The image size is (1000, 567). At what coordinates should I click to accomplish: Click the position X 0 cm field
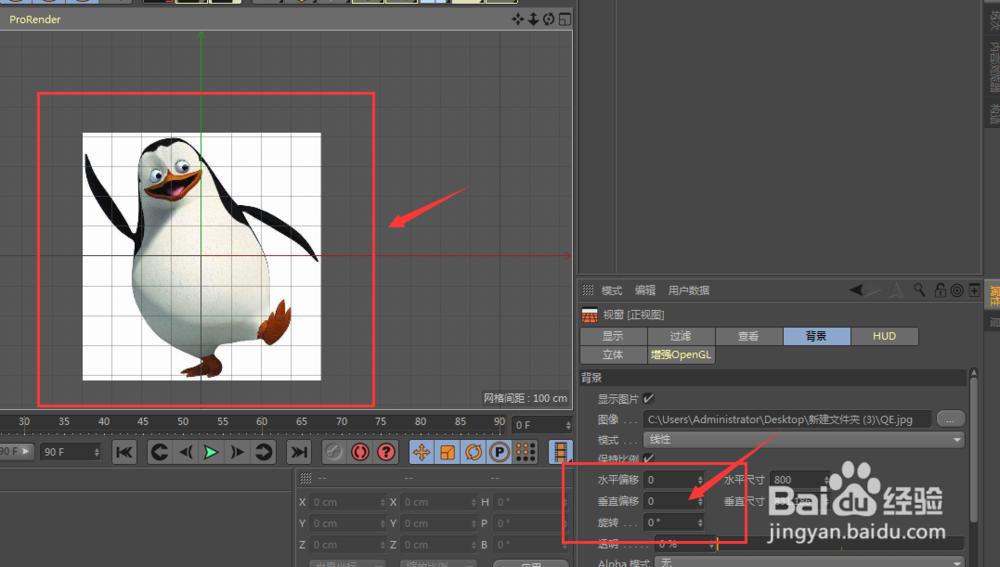(x=348, y=502)
